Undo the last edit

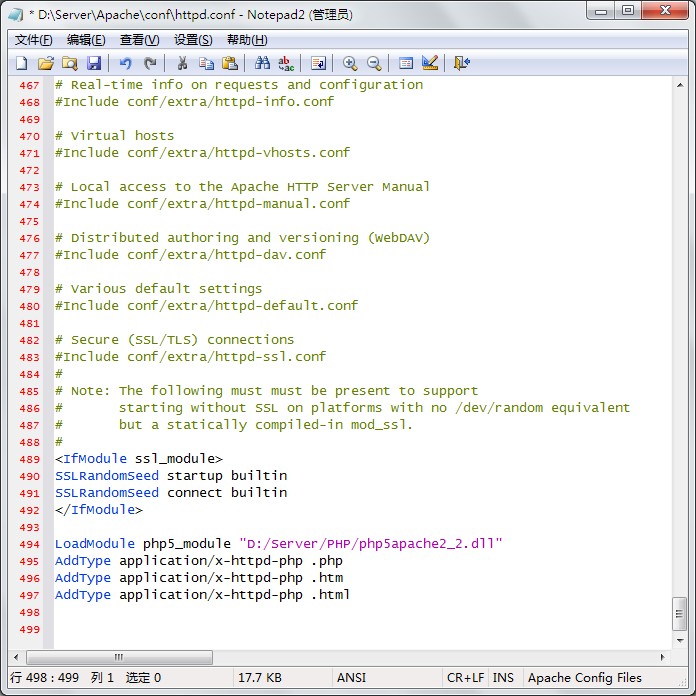[126, 63]
